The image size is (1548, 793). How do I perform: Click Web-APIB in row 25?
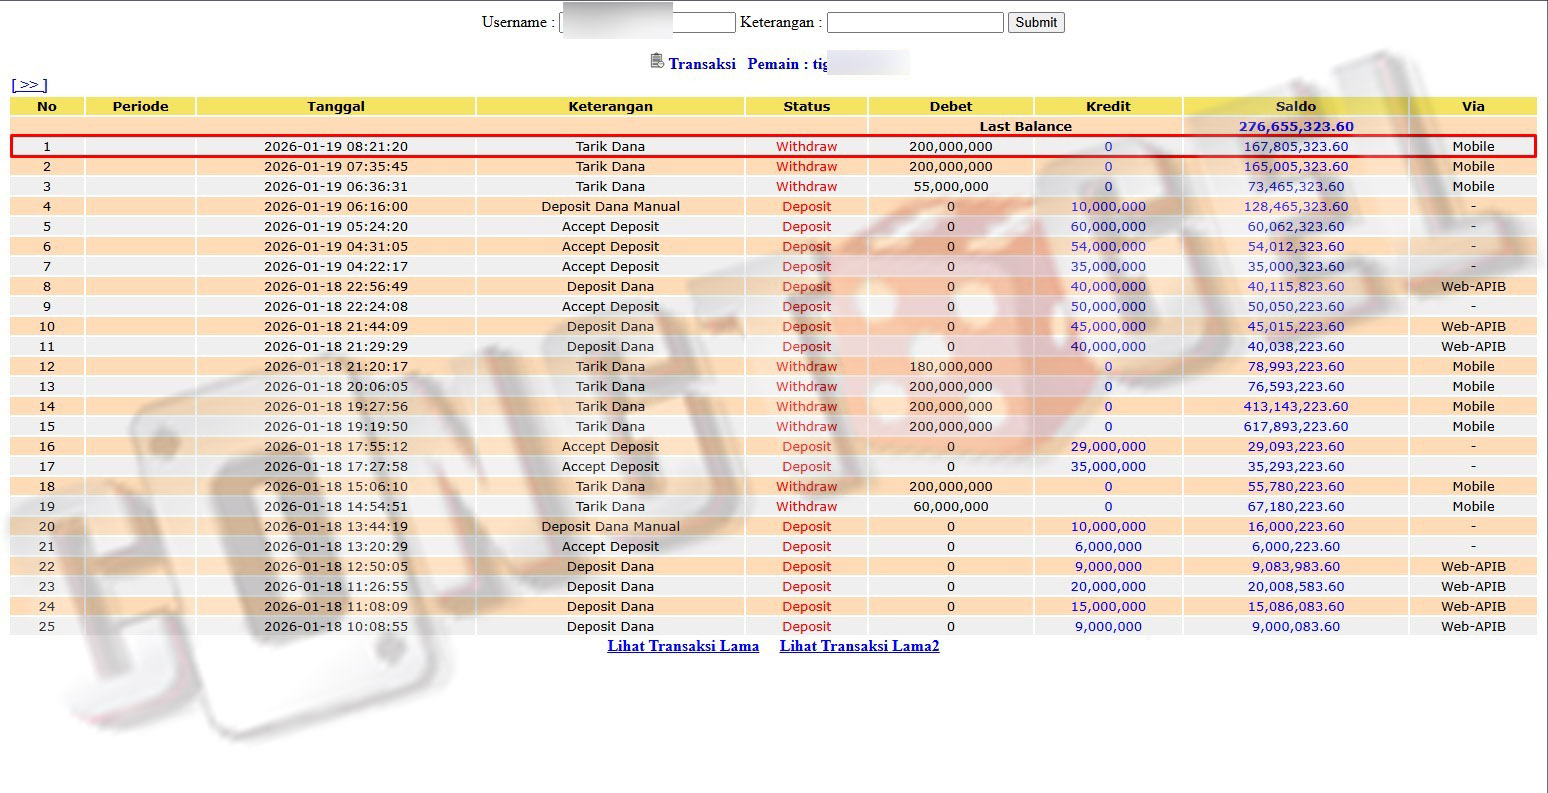coord(1472,626)
